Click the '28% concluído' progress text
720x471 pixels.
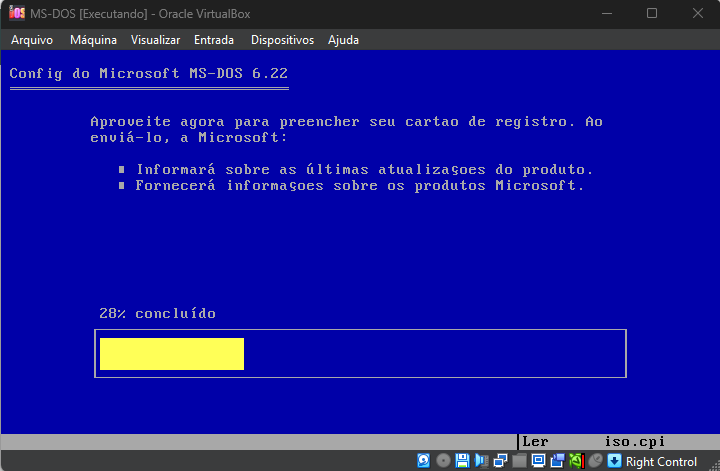click(158, 314)
